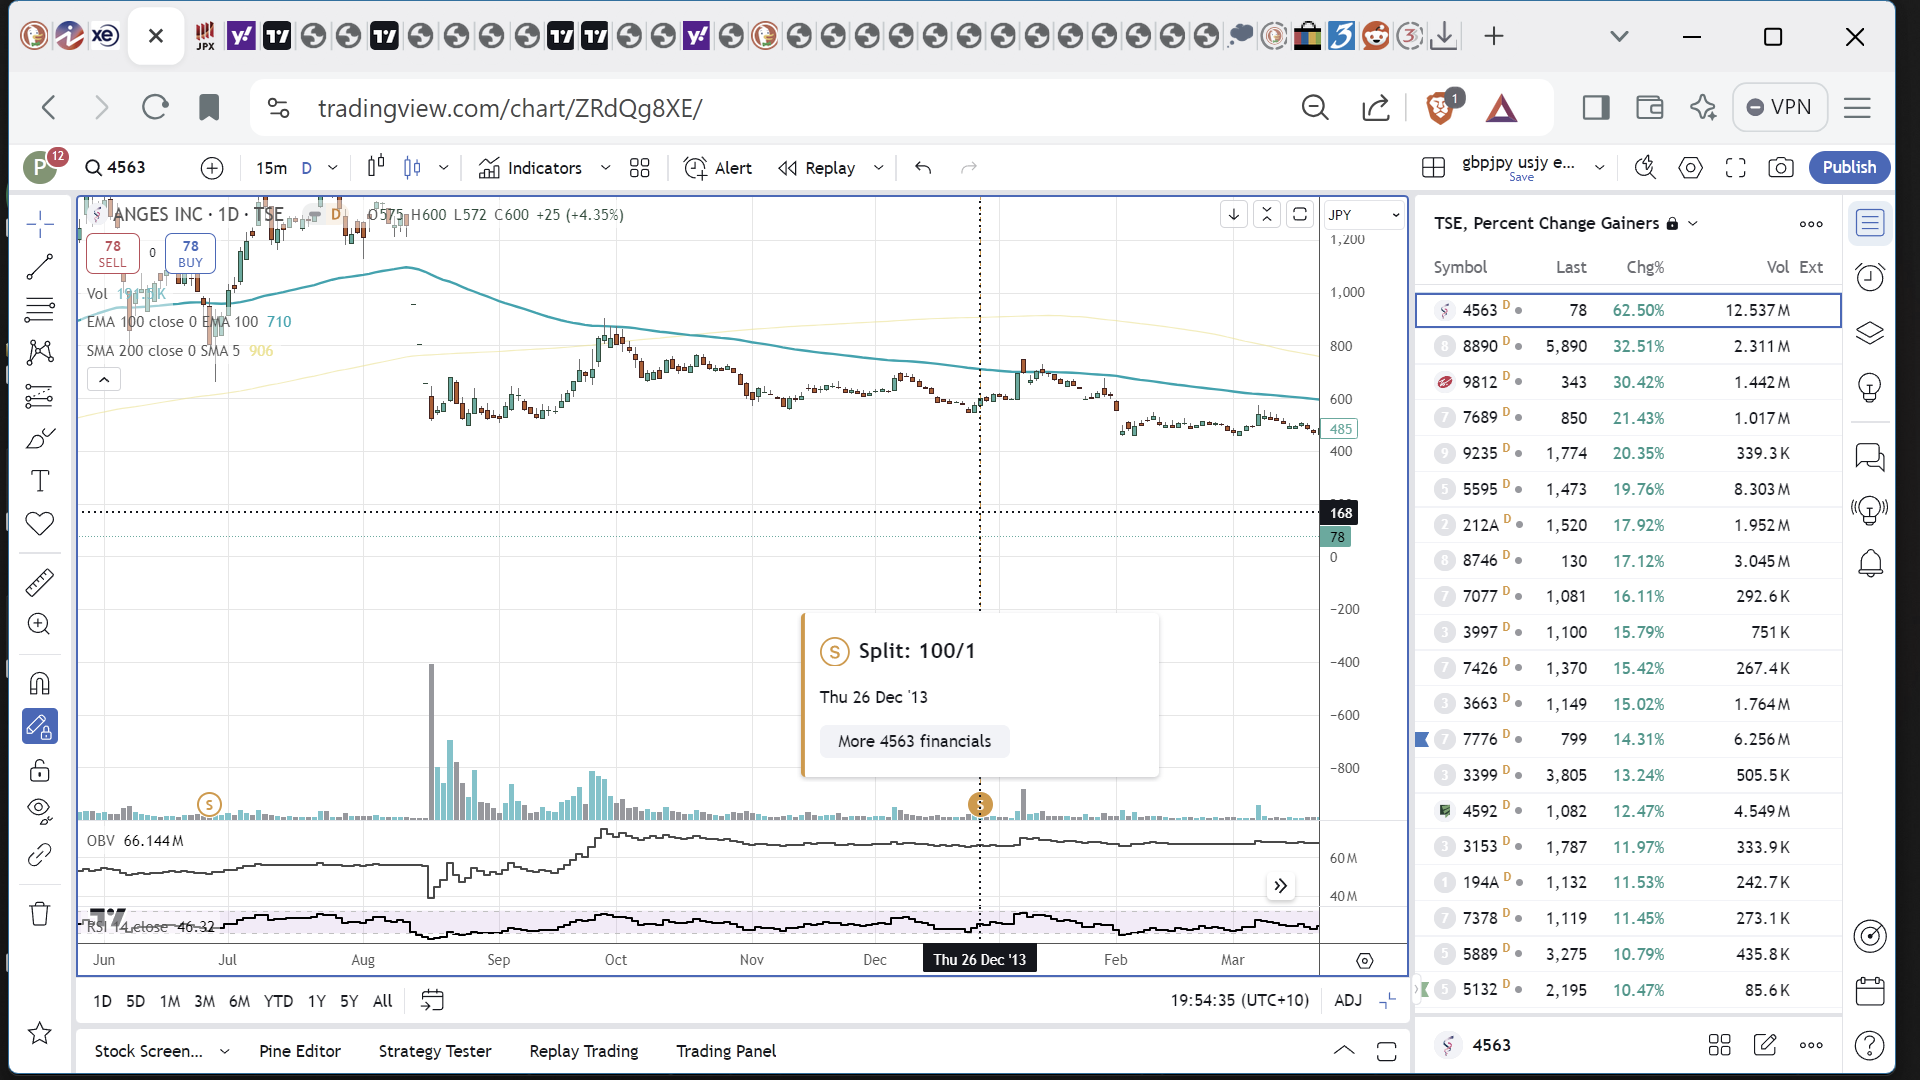Expand the bar style dropdown arrow
Image resolution: width=1920 pixels, height=1080 pixels.
443,168
